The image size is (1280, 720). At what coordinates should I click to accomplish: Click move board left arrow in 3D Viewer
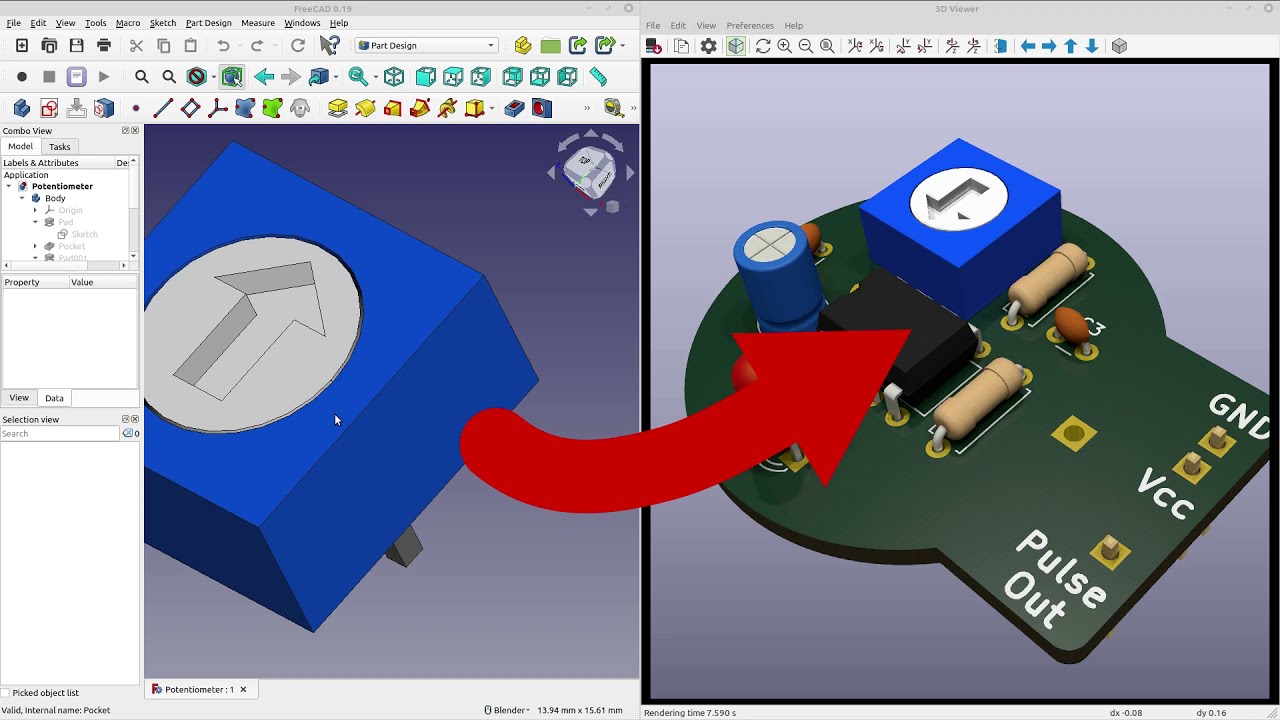[1028, 46]
